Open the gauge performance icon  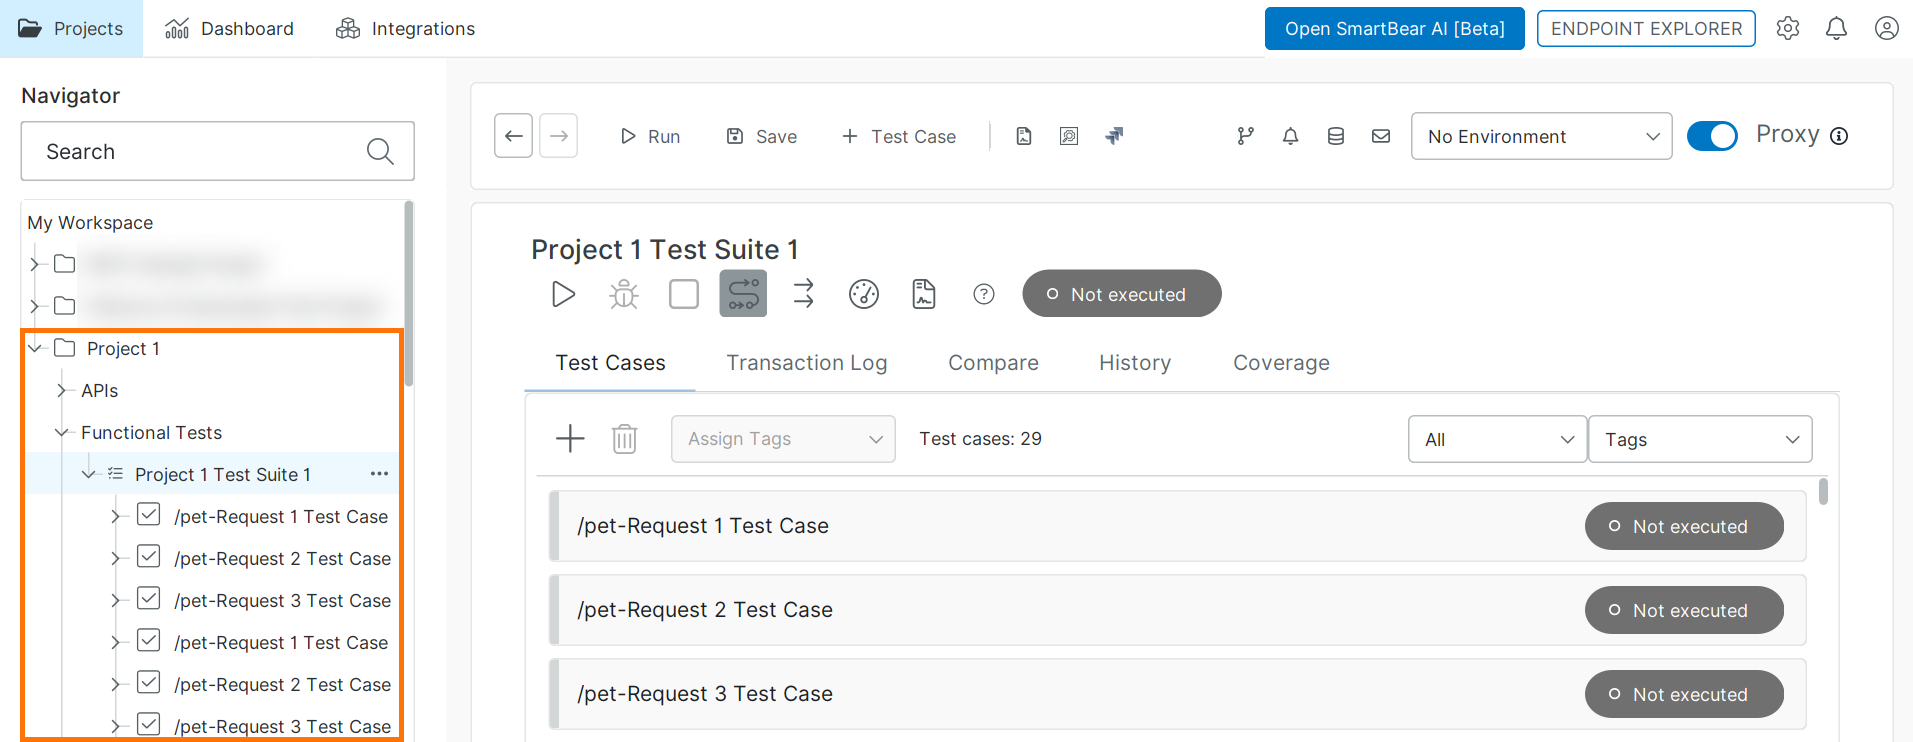(864, 294)
